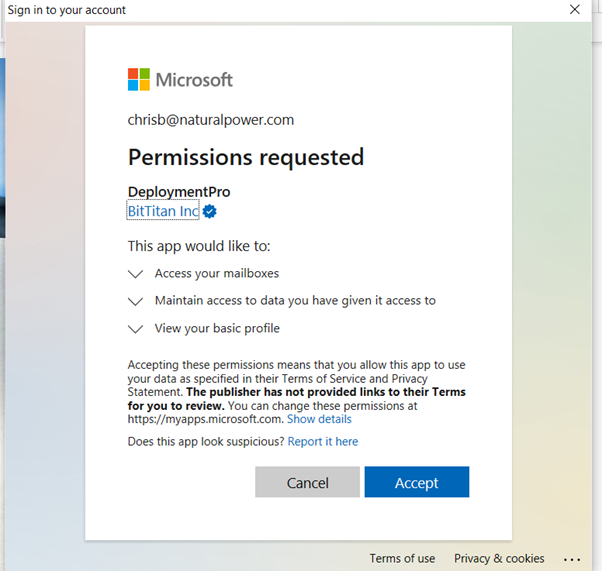The image size is (602, 571).
Task: Click the Permissions requested heading
Action: point(246,157)
